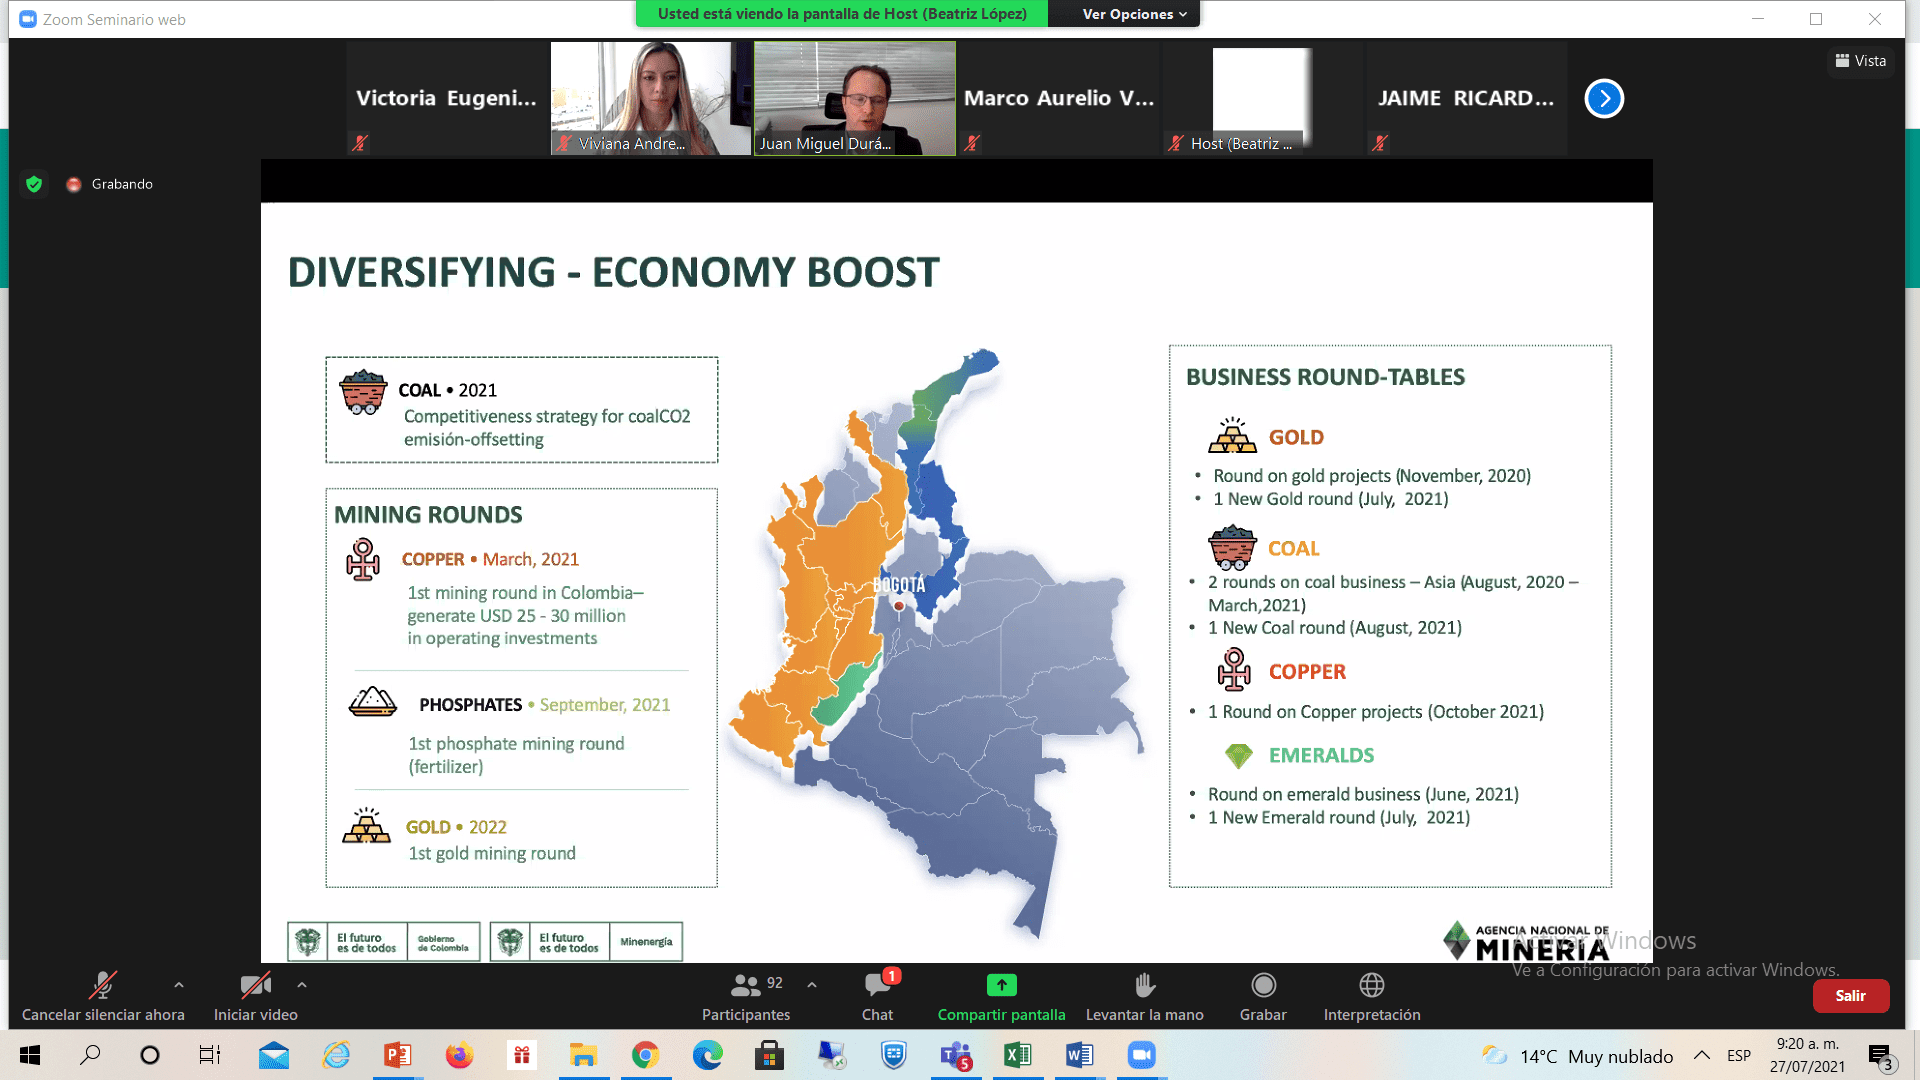This screenshot has height=1080, width=1920.
Task: Expand audio options arrow beside microphone
Action: 179,985
